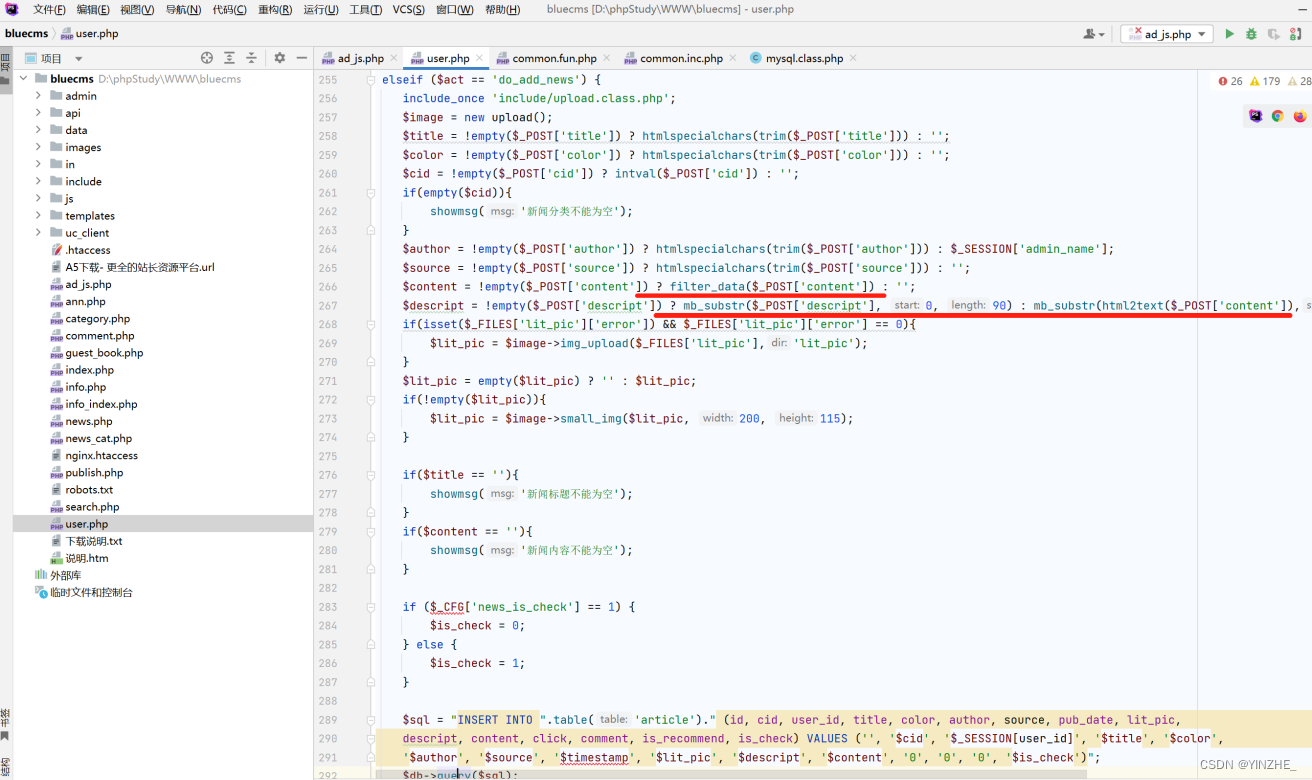The width and height of the screenshot is (1312, 780).
Task: Open the 帮助(H) menu
Action: point(502,9)
